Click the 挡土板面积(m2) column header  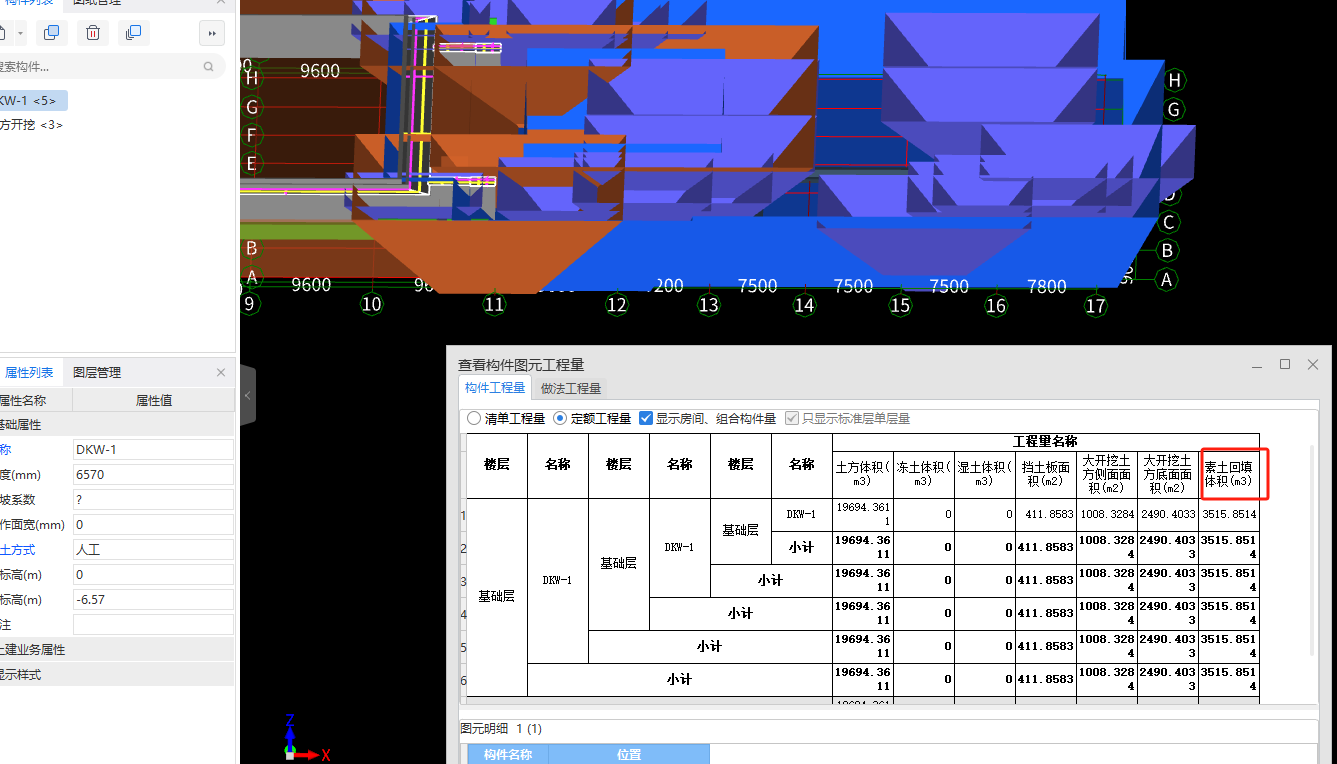point(1046,474)
